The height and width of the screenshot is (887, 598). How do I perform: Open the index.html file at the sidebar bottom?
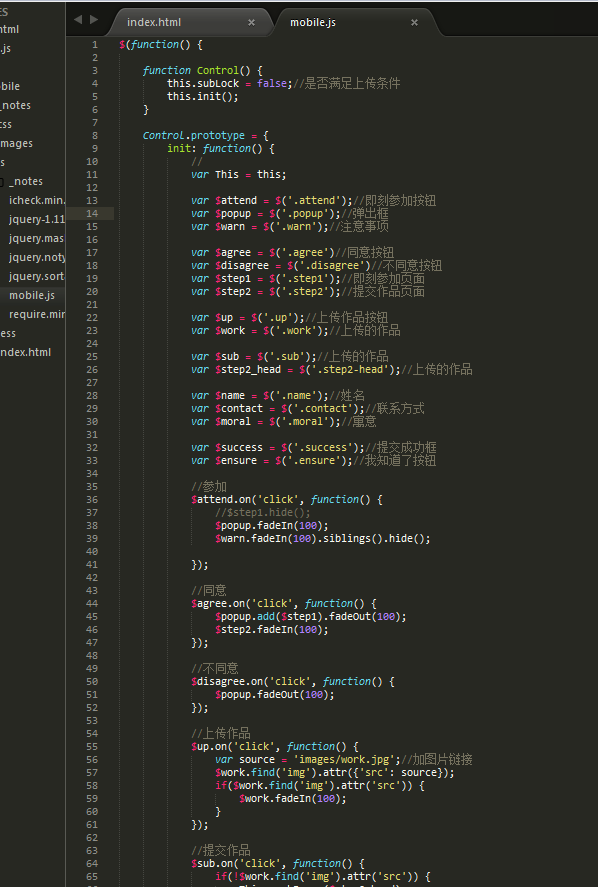25,352
